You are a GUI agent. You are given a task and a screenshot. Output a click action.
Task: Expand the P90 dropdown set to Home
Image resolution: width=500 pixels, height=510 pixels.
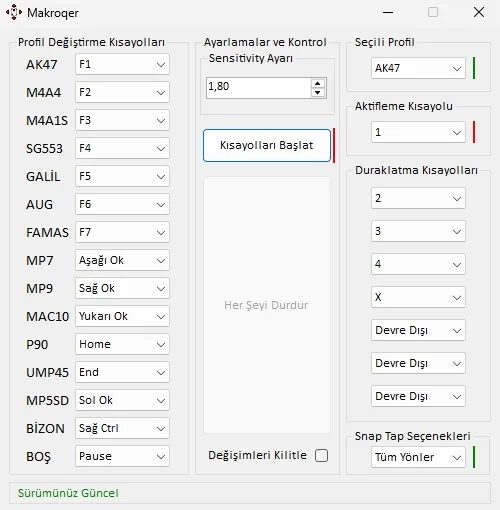[x=122, y=344]
